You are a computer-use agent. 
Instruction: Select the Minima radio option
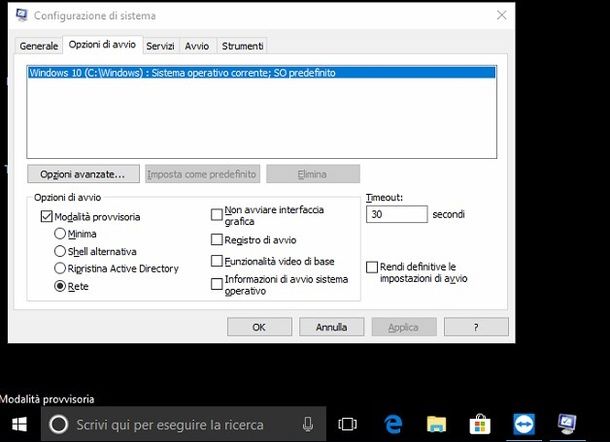pyautogui.click(x=60, y=233)
